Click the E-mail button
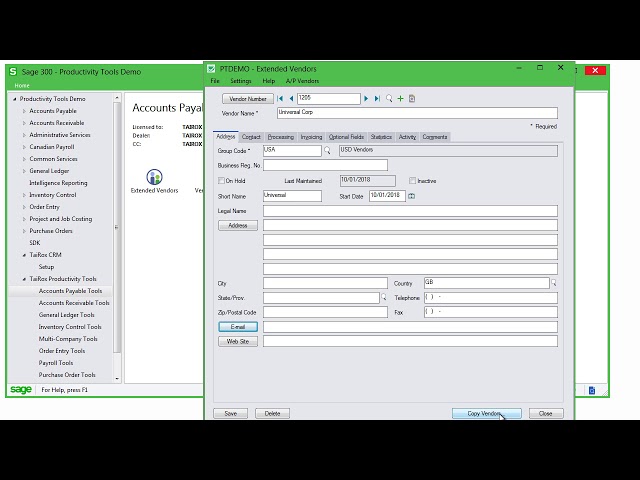 tap(238, 327)
